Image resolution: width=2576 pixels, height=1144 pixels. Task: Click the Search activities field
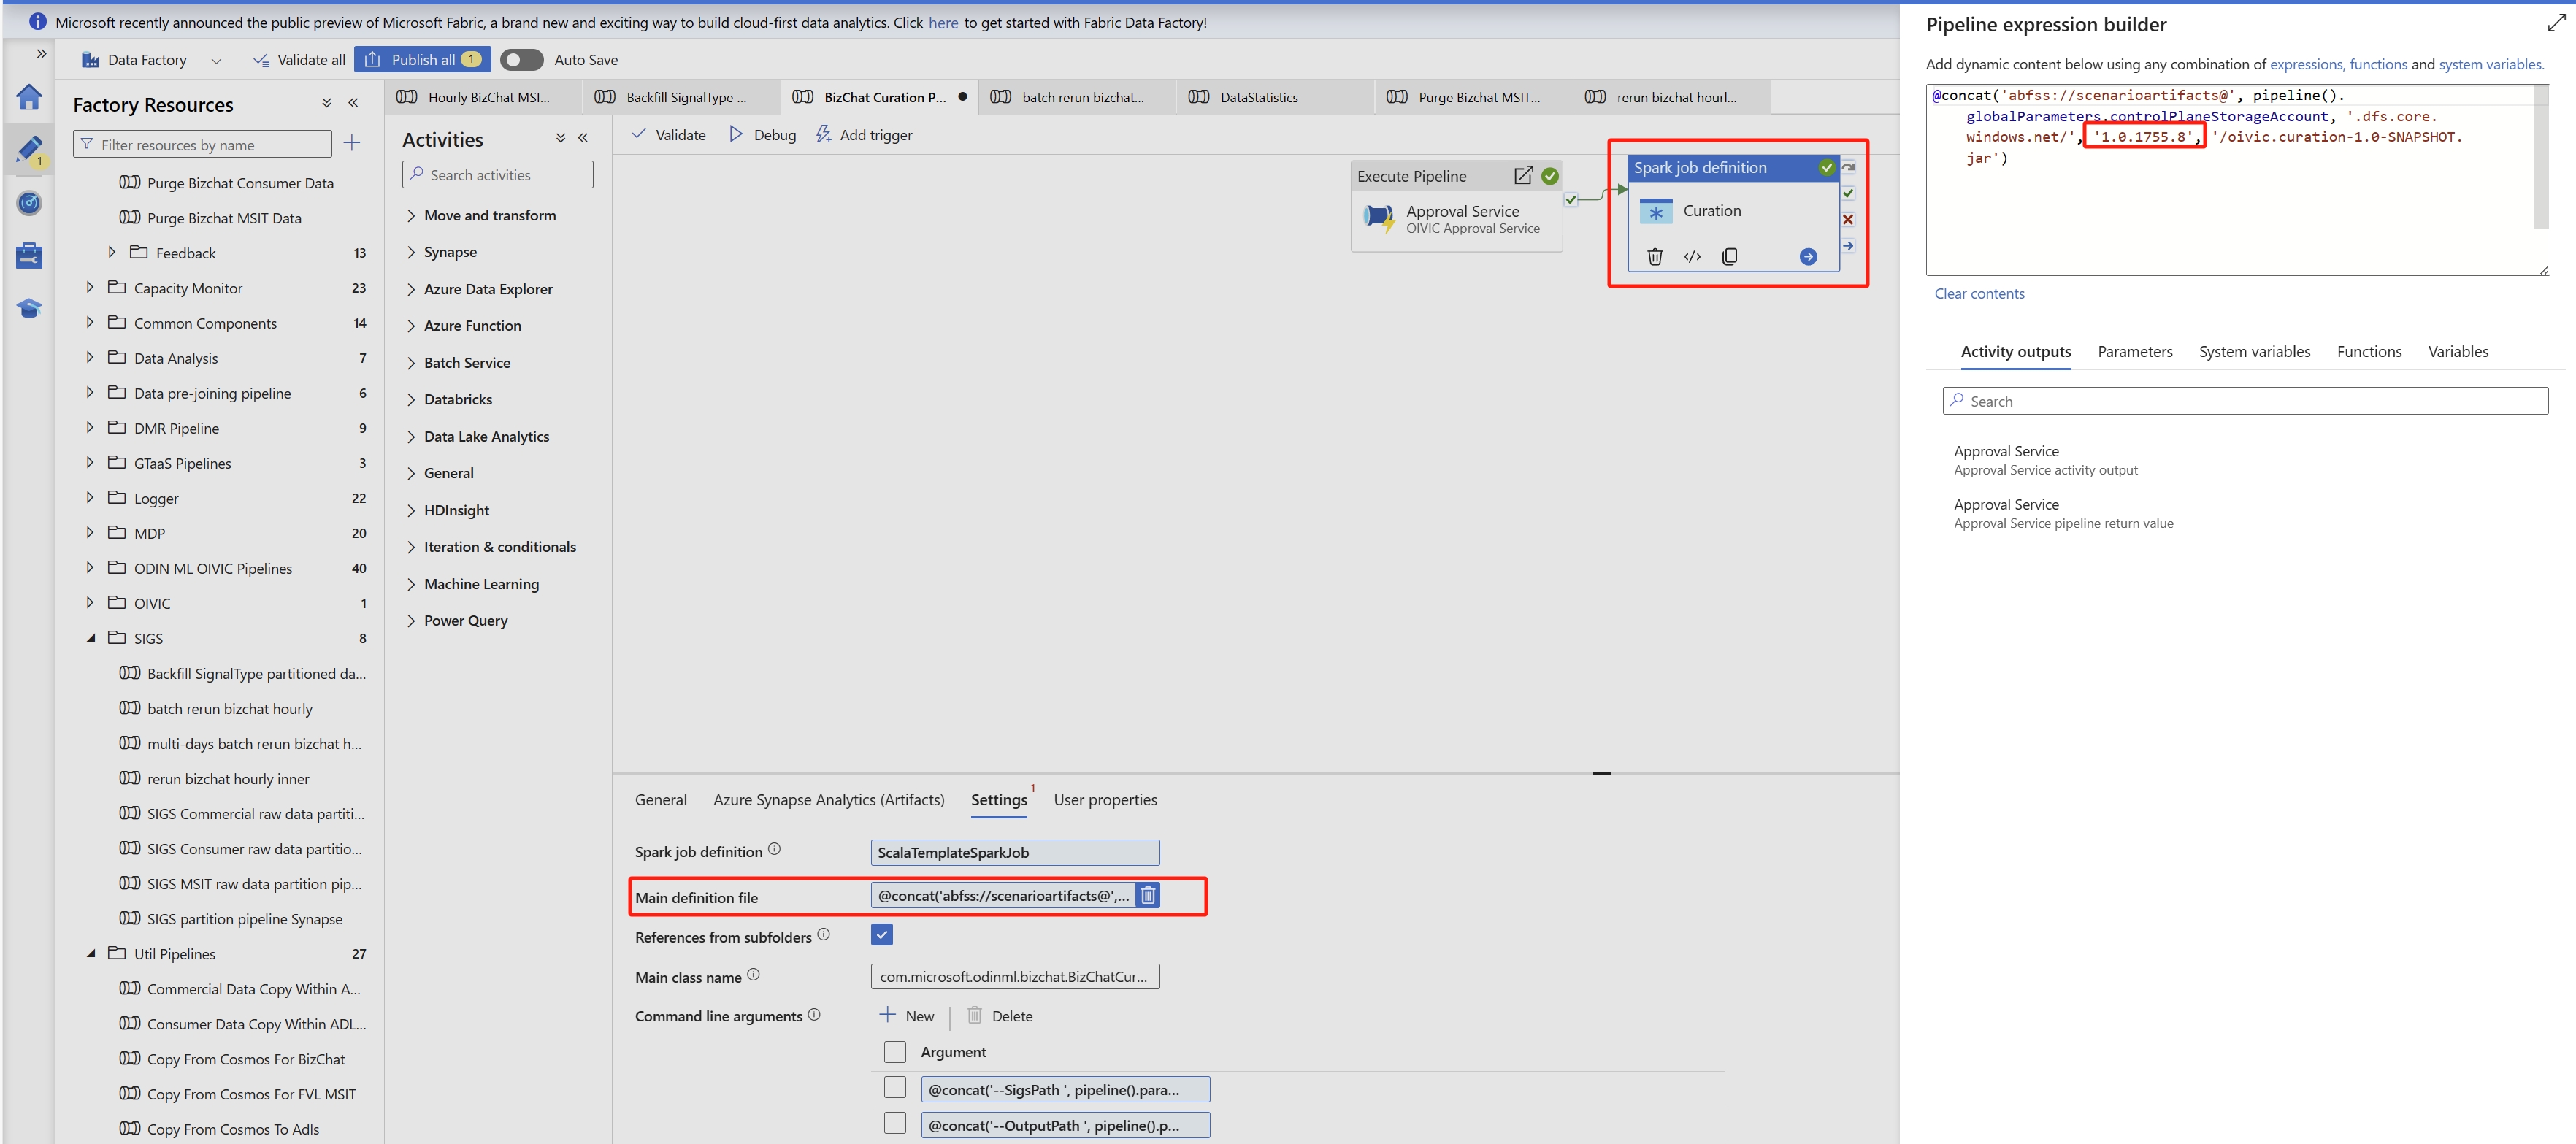click(x=497, y=174)
